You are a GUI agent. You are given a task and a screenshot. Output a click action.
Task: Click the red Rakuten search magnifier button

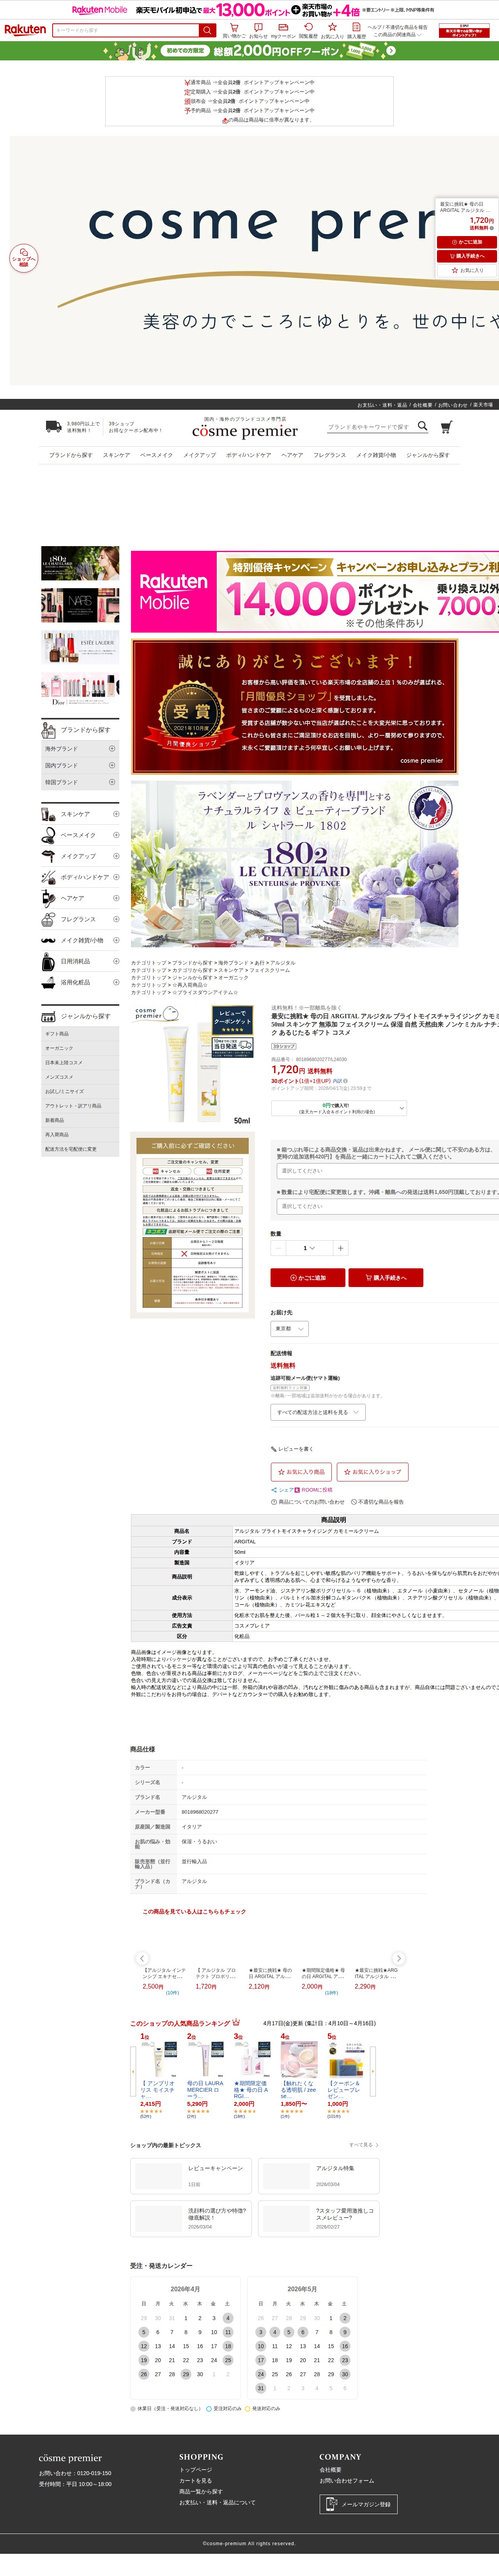click(x=207, y=30)
